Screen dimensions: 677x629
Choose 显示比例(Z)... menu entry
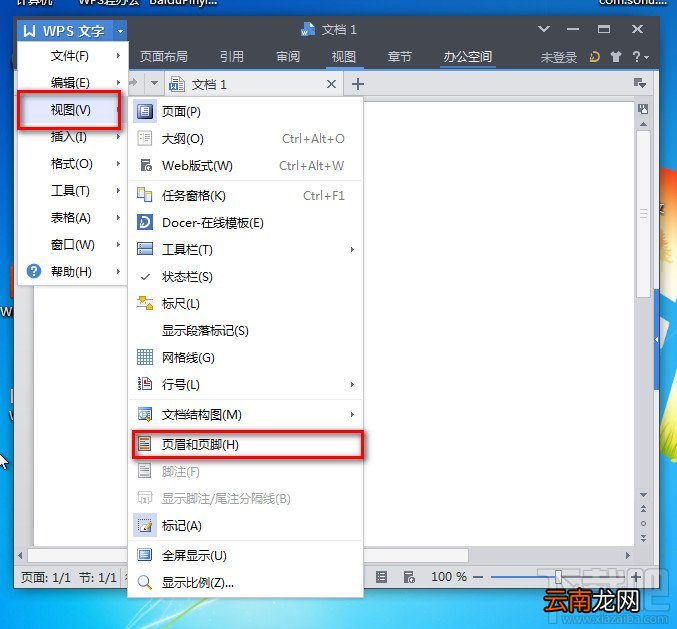coord(245,582)
